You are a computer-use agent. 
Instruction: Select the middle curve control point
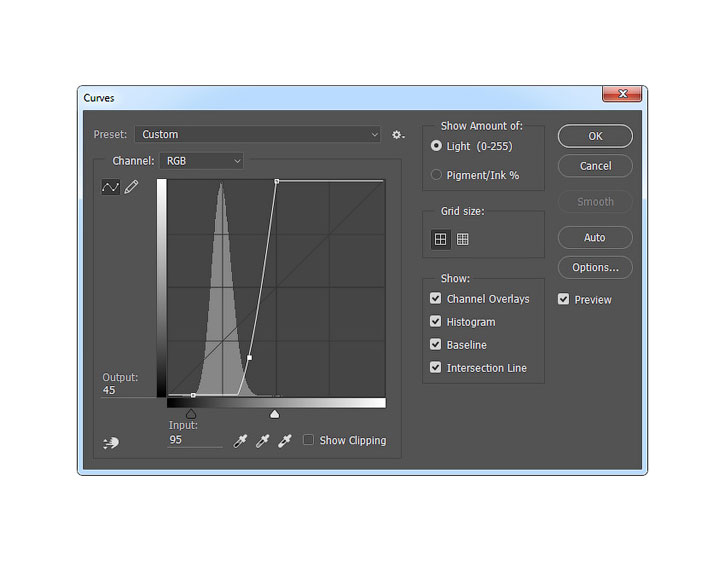pos(250,358)
